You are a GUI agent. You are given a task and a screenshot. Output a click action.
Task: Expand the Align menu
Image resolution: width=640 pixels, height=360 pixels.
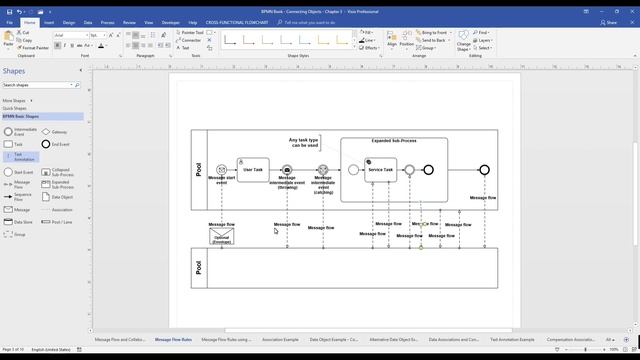pos(392,40)
